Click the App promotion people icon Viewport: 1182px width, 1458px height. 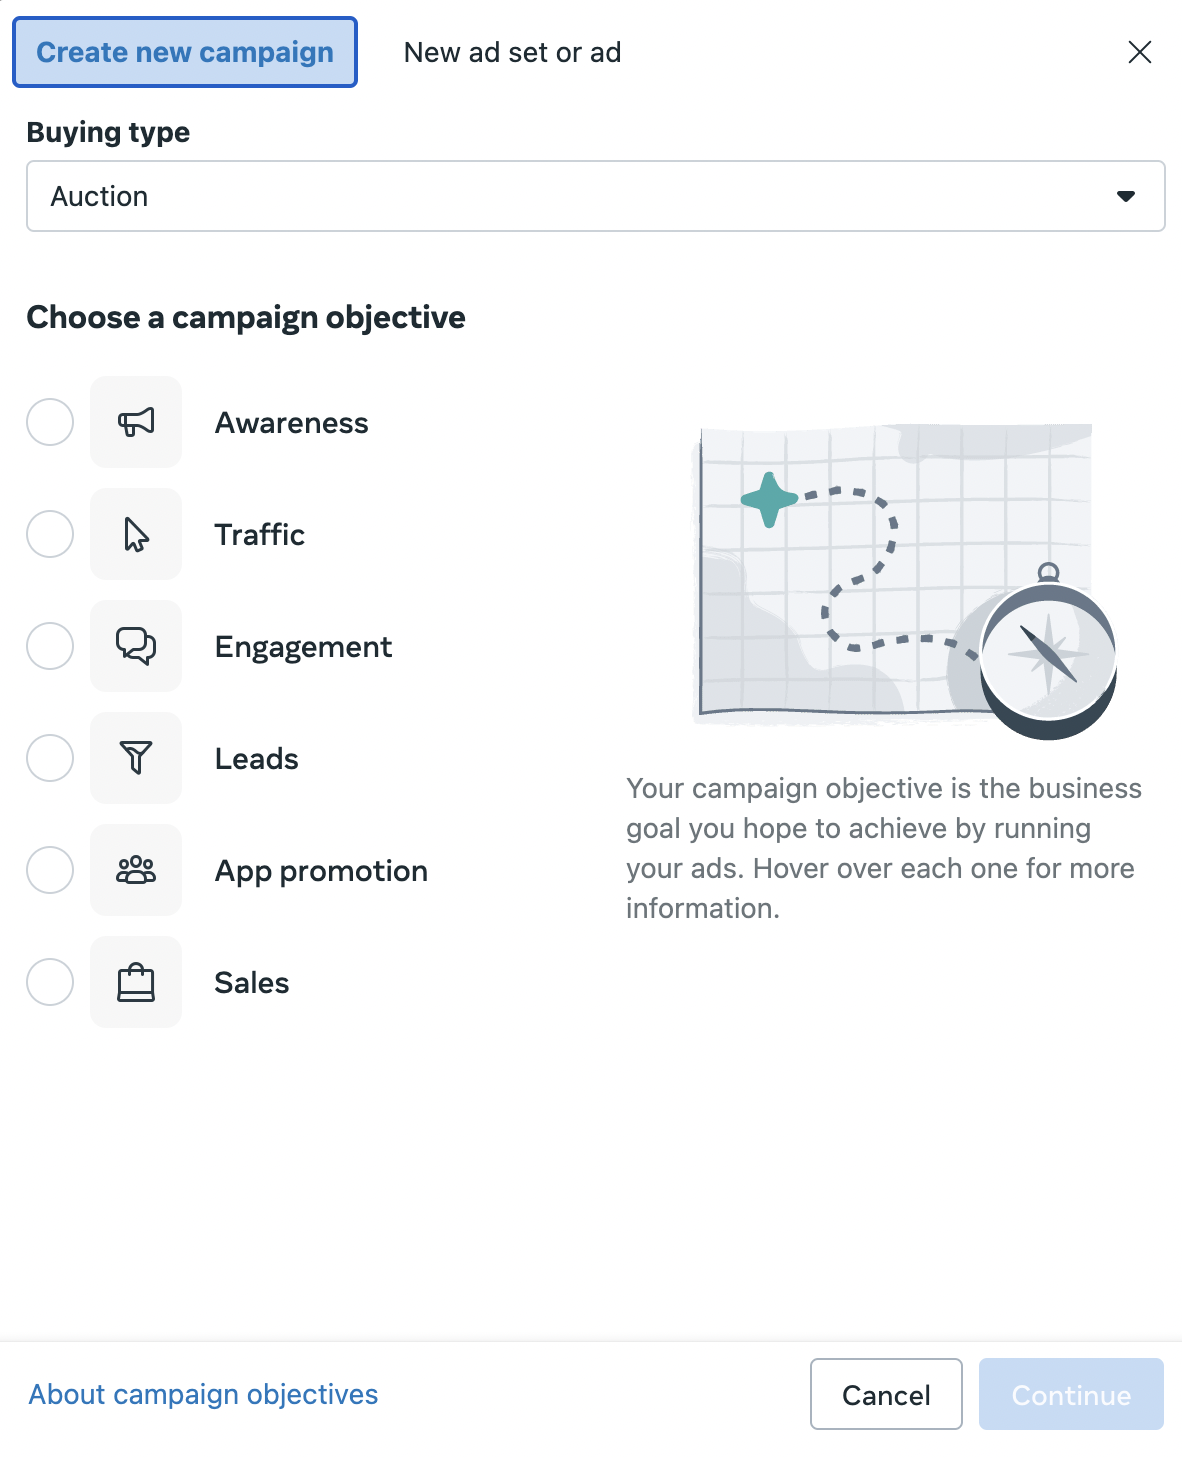pos(136,870)
